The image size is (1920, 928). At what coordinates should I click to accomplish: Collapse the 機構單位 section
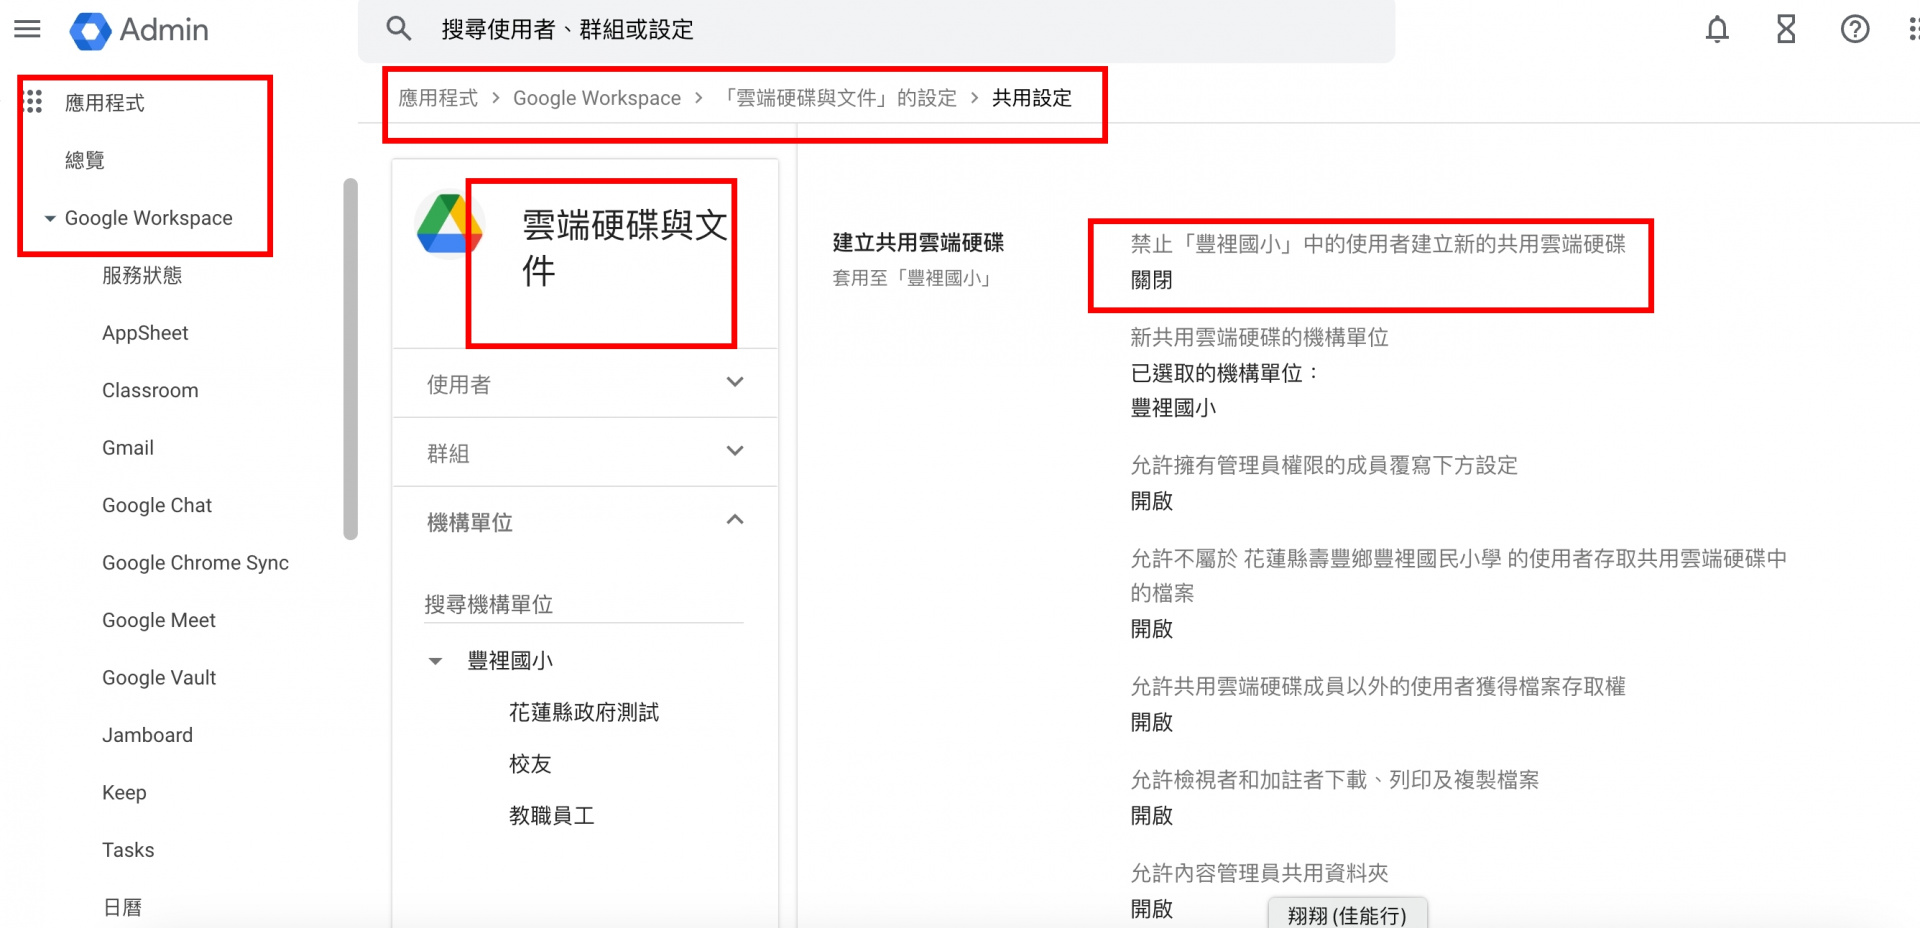point(735,521)
